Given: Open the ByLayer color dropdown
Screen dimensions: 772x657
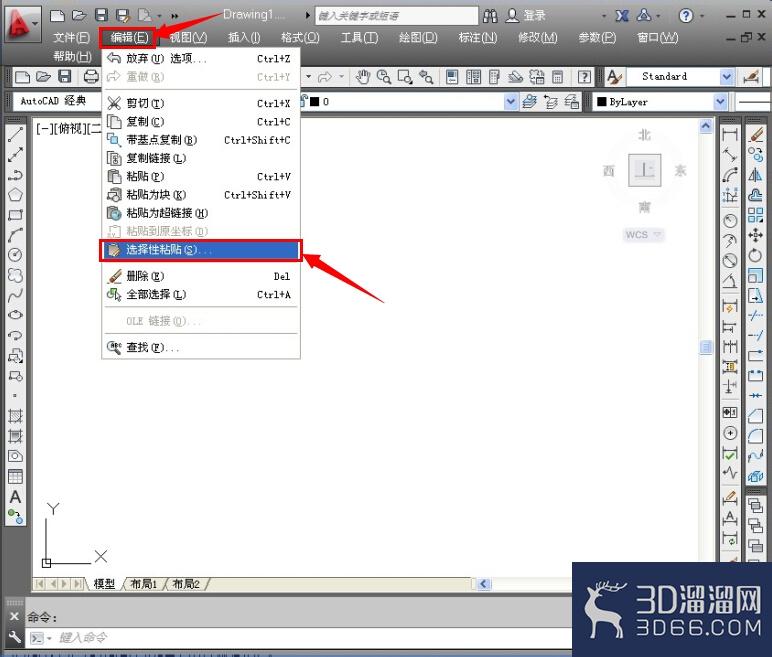Looking at the screenshot, I should (x=720, y=102).
